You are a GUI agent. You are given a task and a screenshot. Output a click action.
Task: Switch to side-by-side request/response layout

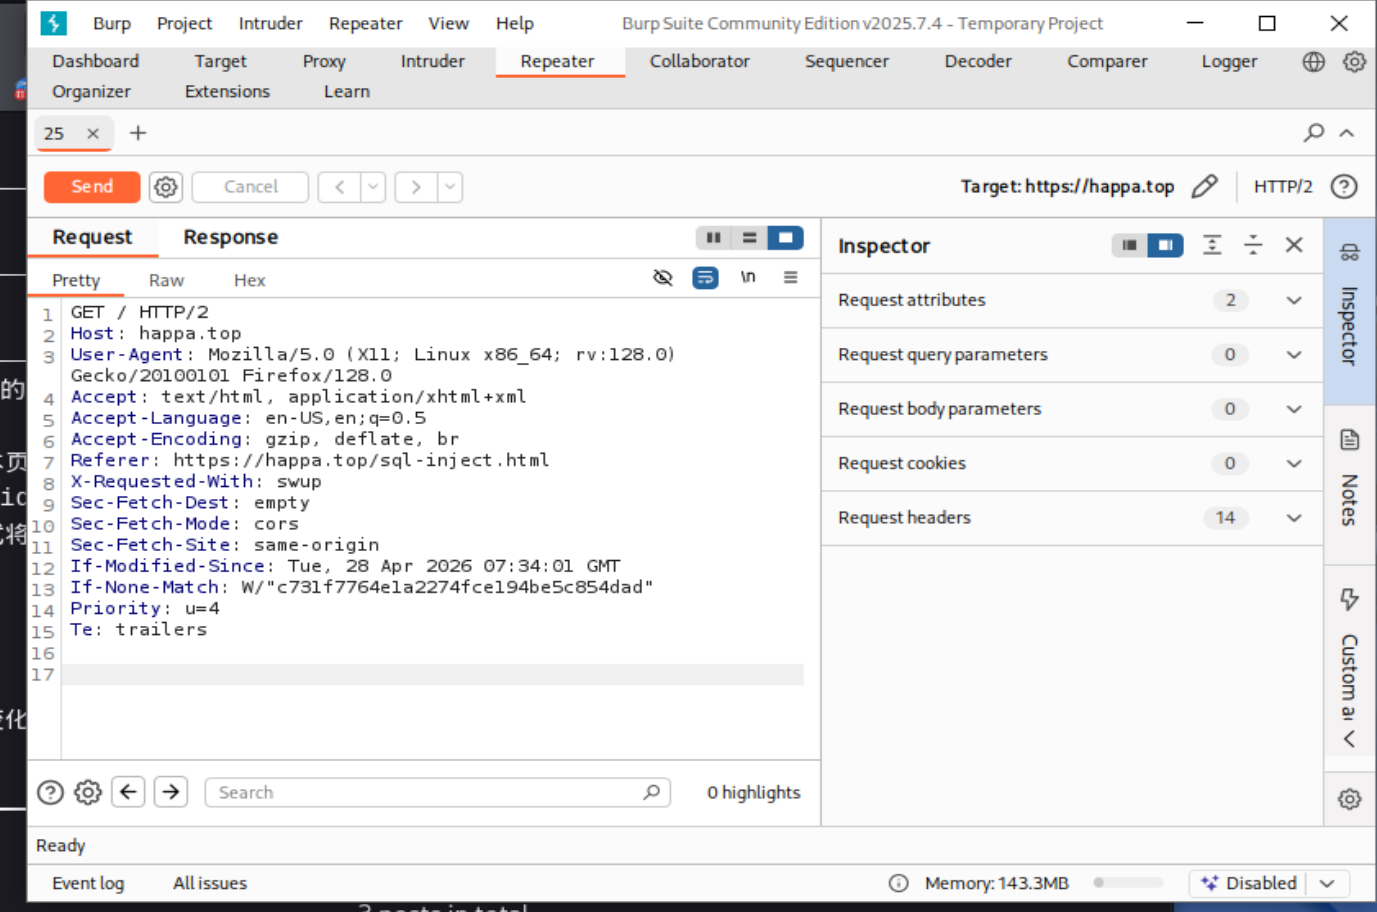pos(713,238)
